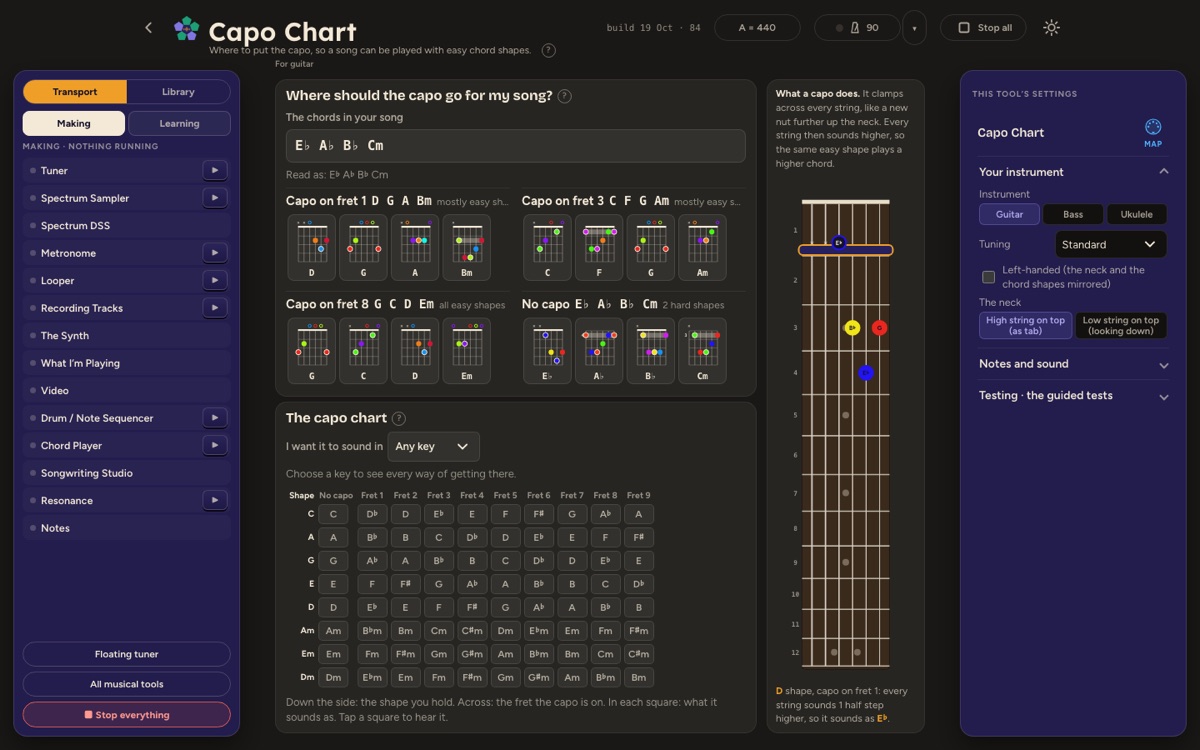The height and width of the screenshot is (750, 1200).
Task: Select Bass as the instrument
Action: coord(1073,214)
